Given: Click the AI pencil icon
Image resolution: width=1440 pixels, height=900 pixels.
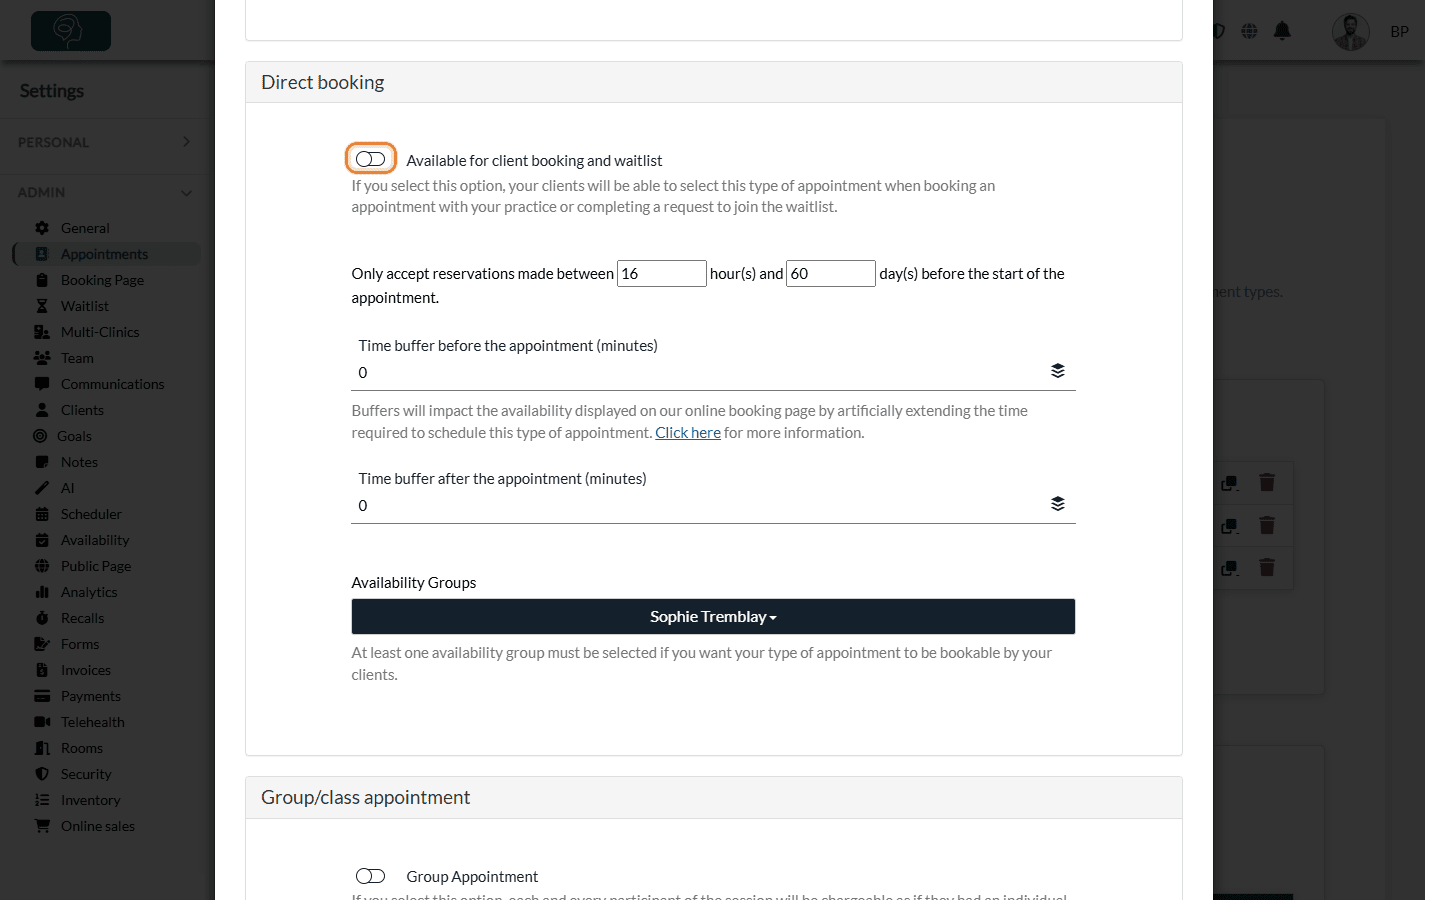Looking at the screenshot, I should (42, 488).
